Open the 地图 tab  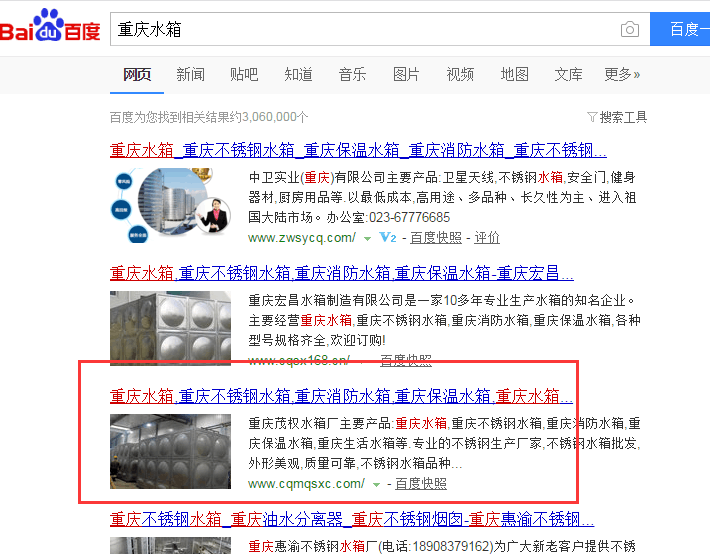(514, 74)
